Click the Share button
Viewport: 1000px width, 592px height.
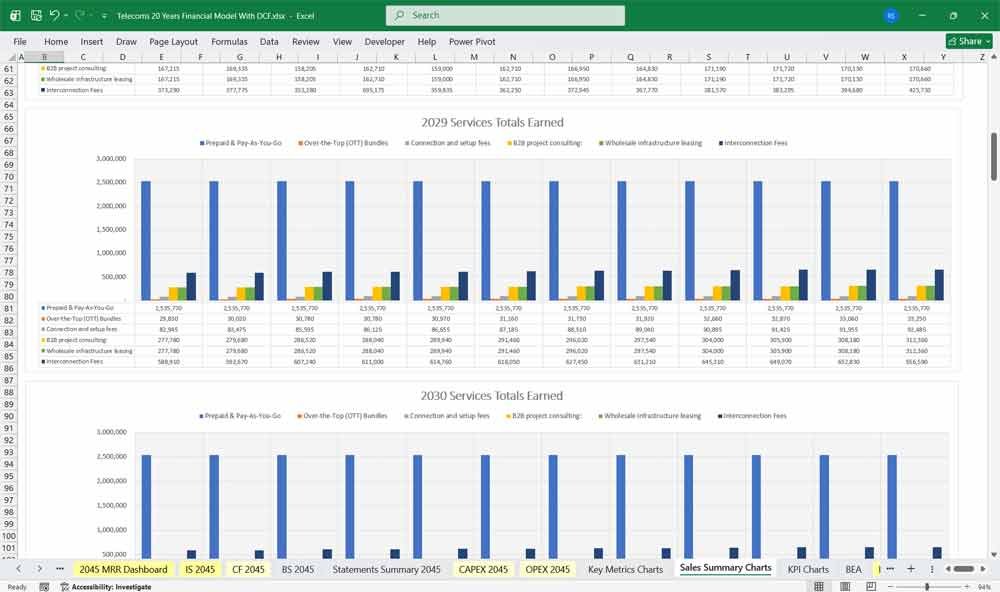tap(969, 41)
